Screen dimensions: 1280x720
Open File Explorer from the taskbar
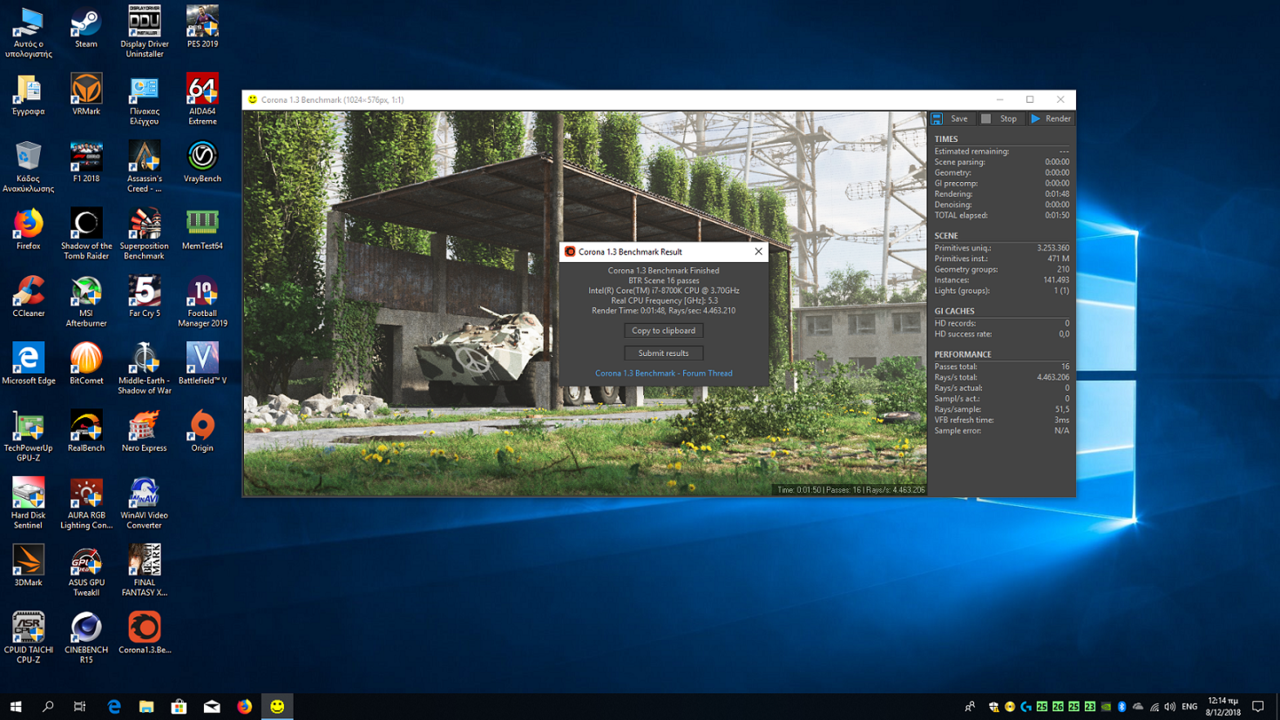click(146, 706)
